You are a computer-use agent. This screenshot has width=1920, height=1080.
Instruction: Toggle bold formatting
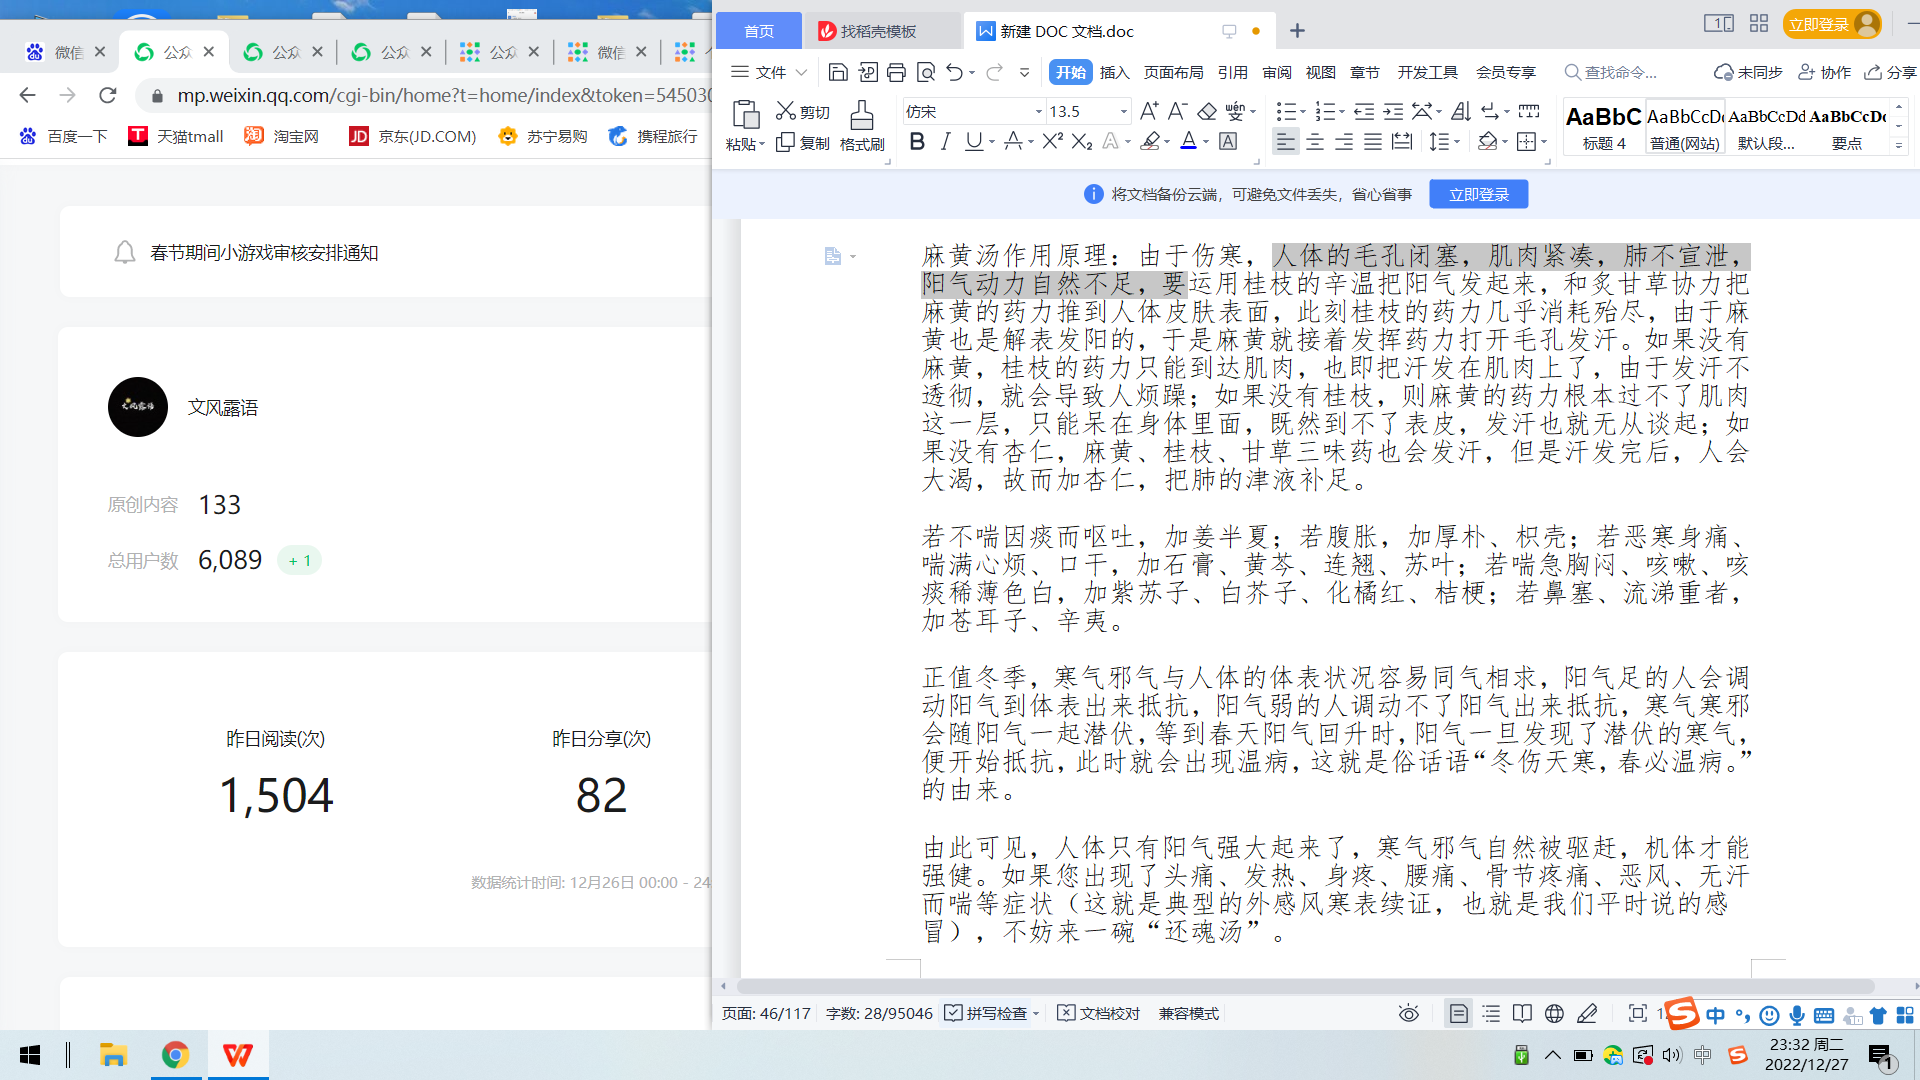(x=917, y=142)
